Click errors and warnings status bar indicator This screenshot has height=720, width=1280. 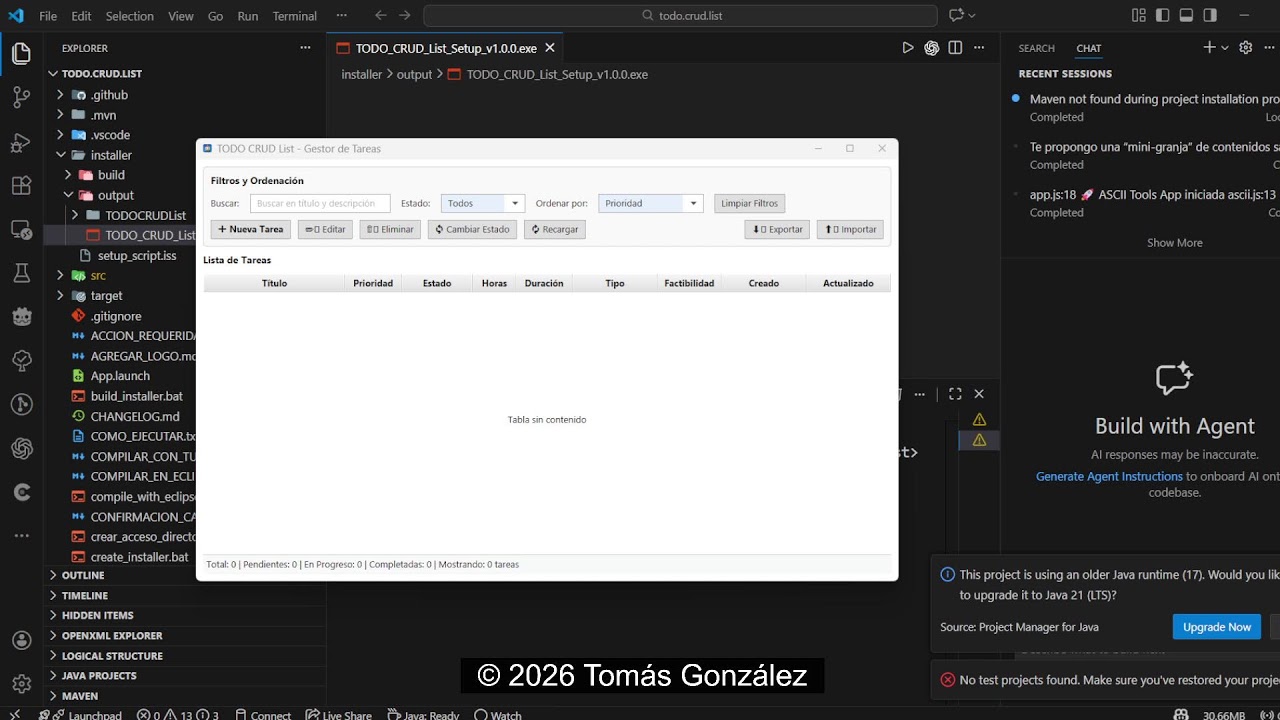pyautogui.click(x=178, y=715)
